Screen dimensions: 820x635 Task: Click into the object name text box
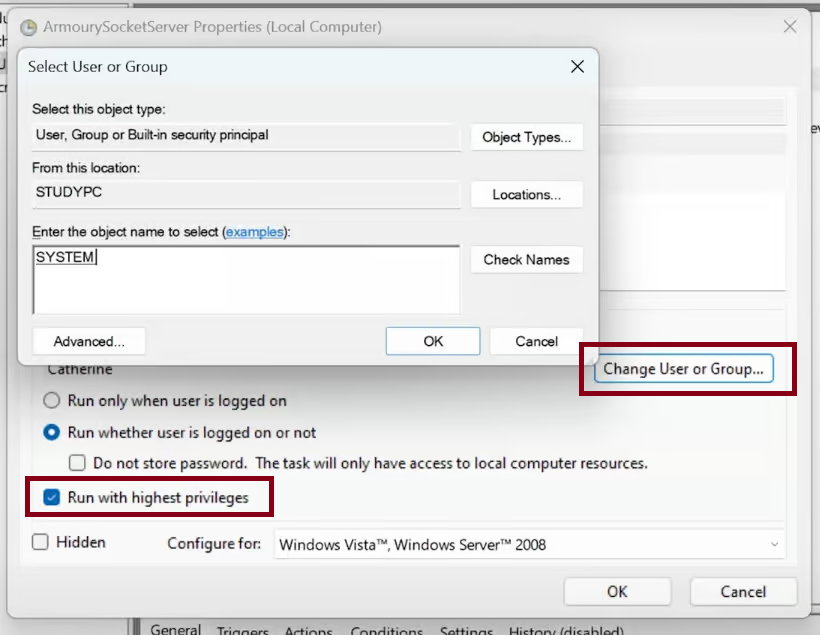coord(246,280)
